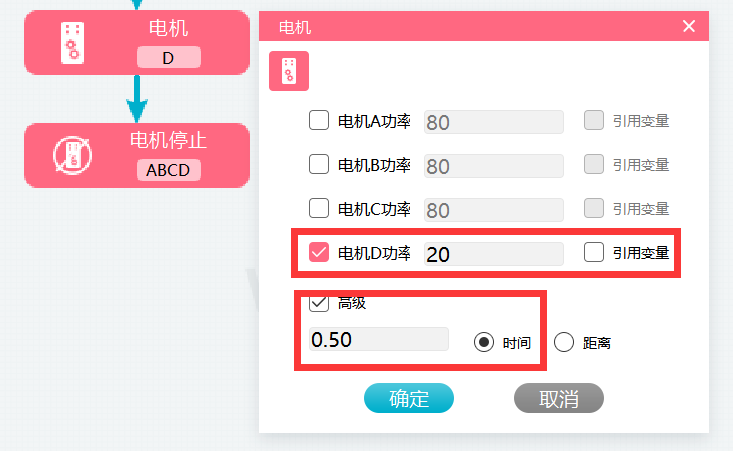Click the motor A power field showing 80
Screen dimensions: 733x451
pos(494,122)
